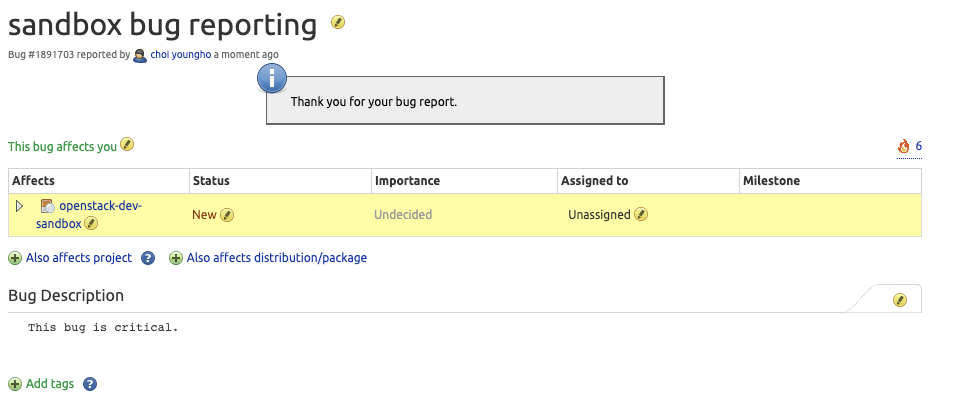Click the green plus beside Add tags
The height and width of the screenshot is (394, 957).
click(15, 384)
